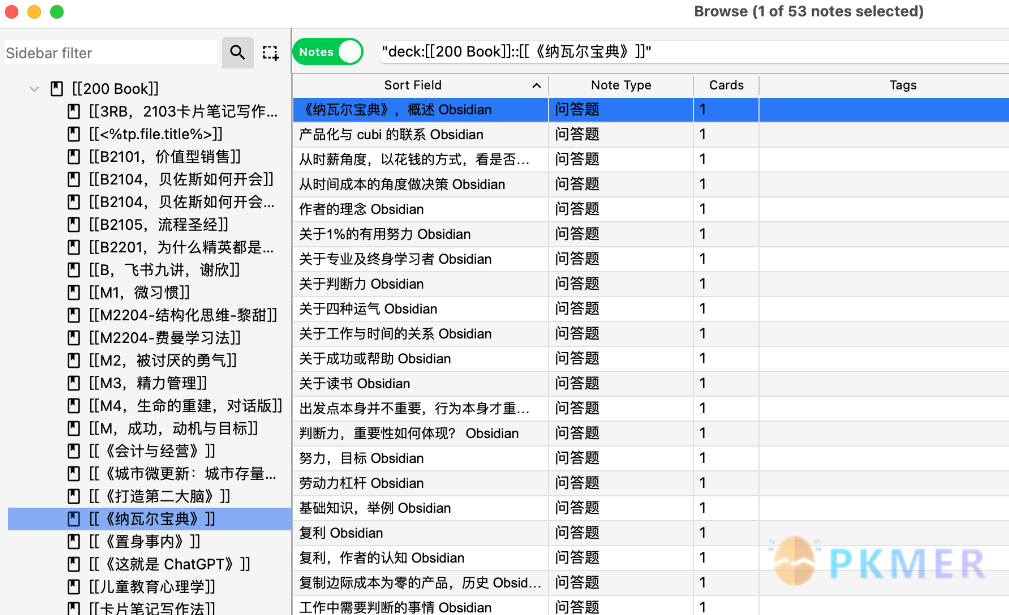
Task: Click the deck icon beside [[<%tp.file.title%>]]
Action: (74, 134)
